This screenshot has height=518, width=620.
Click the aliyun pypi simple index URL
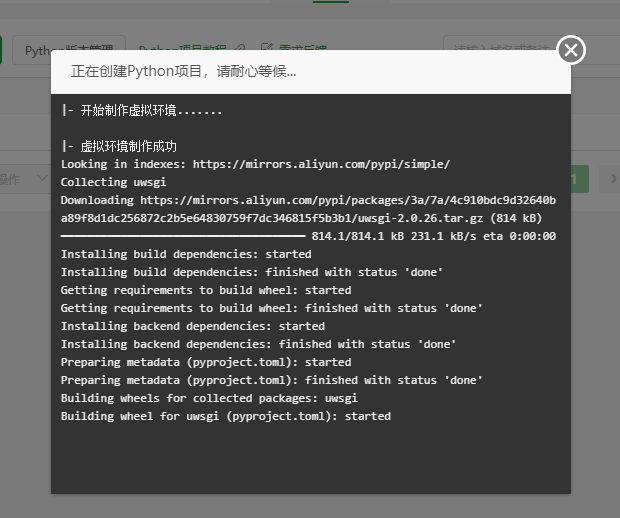click(x=321, y=164)
